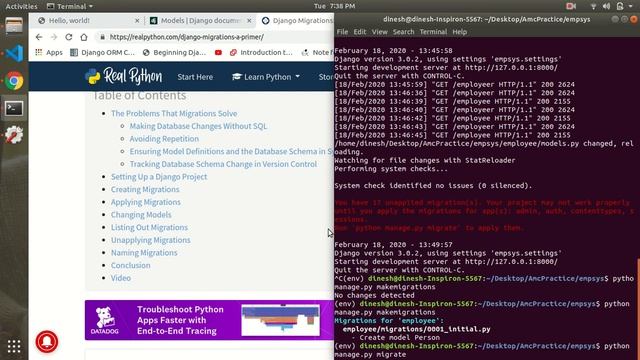The height and width of the screenshot is (360, 640).
Task: Open Changing Models link
Action: [x=141, y=215]
